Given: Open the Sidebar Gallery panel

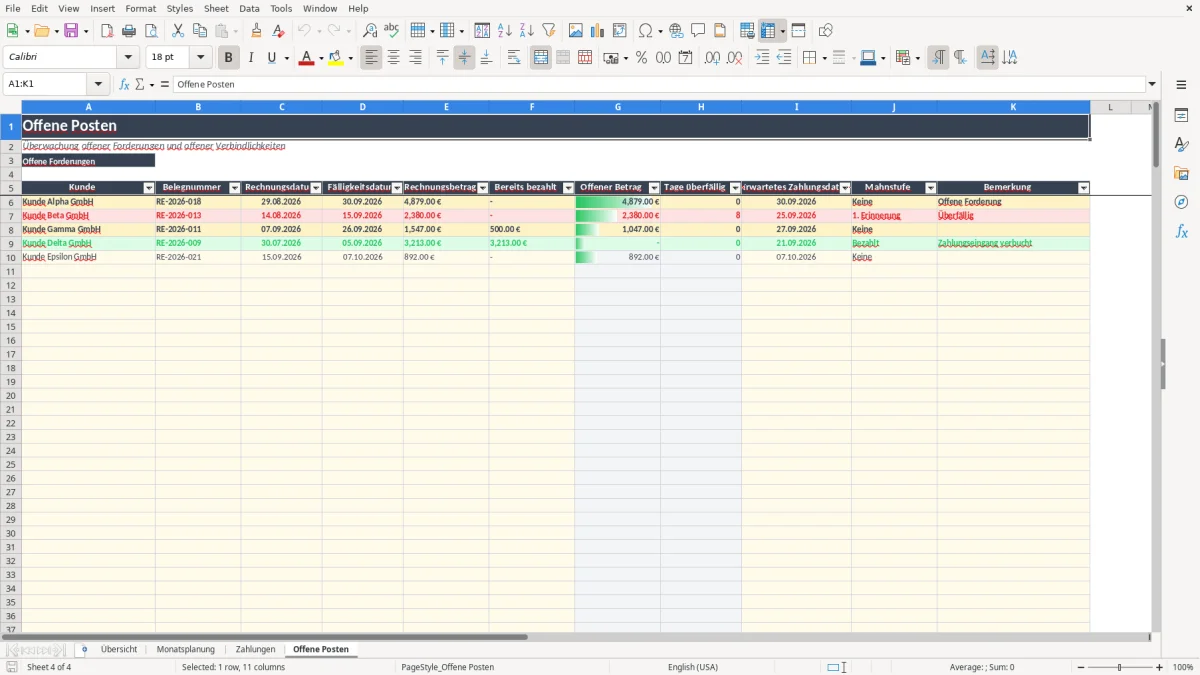Looking at the screenshot, I should 1181,173.
